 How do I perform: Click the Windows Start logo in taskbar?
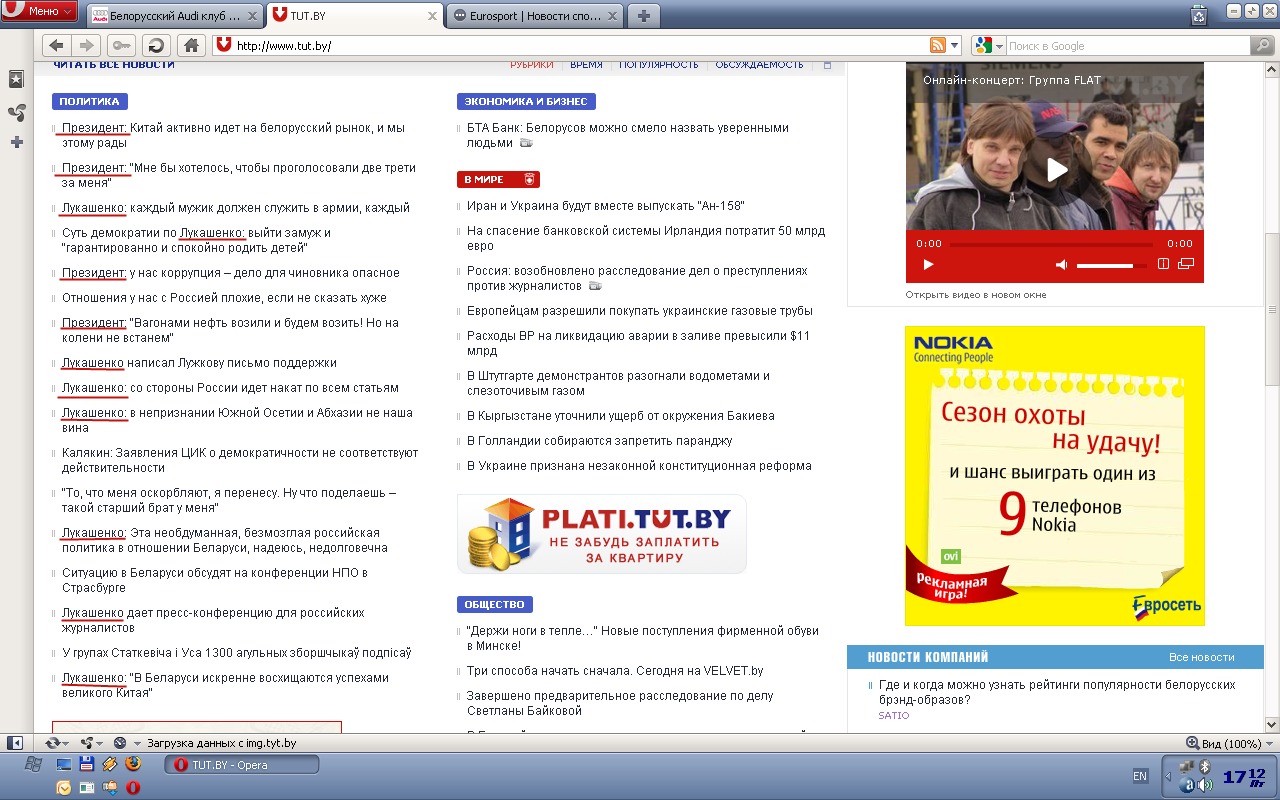click(32, 764)
